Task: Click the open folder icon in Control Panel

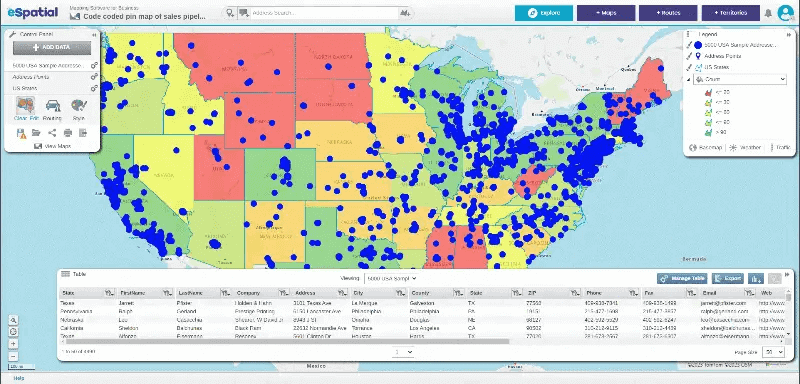Action: click(x=36, y=133)
